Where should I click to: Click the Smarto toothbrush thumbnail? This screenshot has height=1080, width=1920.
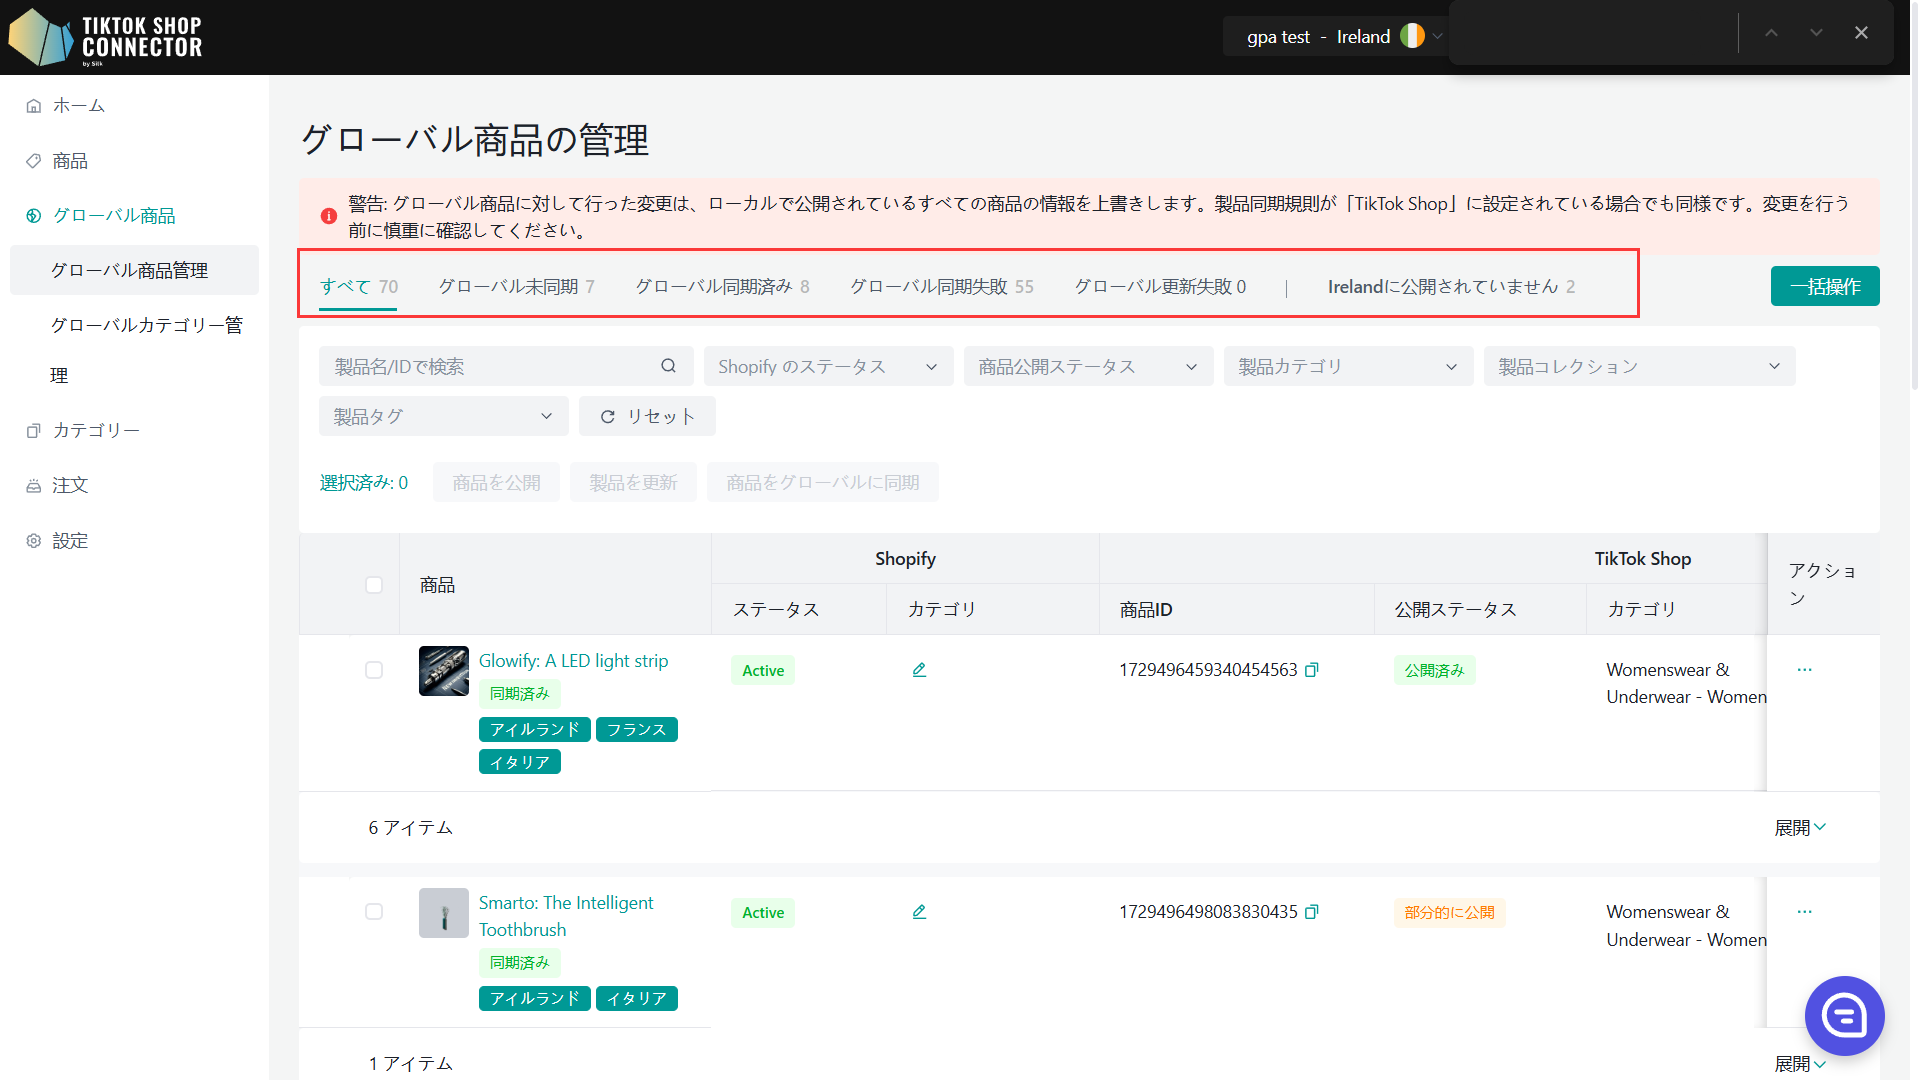[x=444, y=913]
